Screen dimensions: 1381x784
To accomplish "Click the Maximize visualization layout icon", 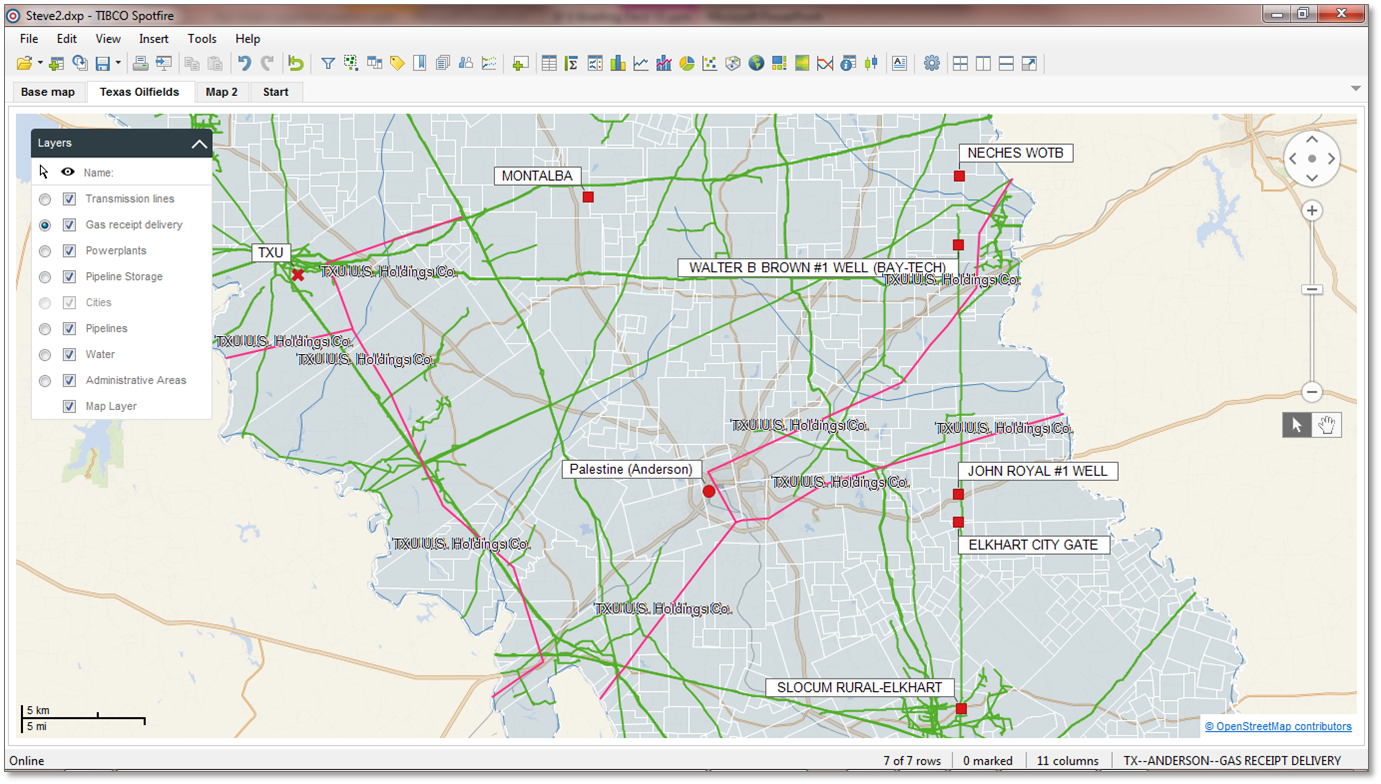I will [x=1029, y=64].
